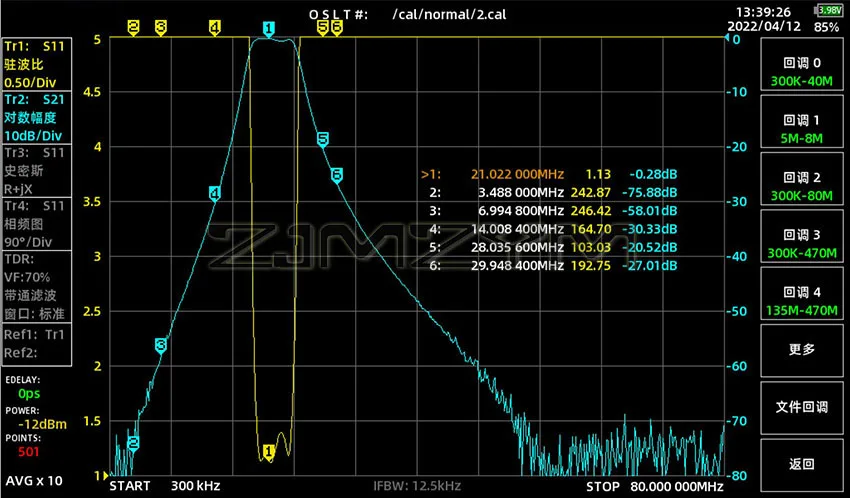Click the 10dB/Div scale under Tr2
This screenshot has height=498, width=850.
[33, 136]
